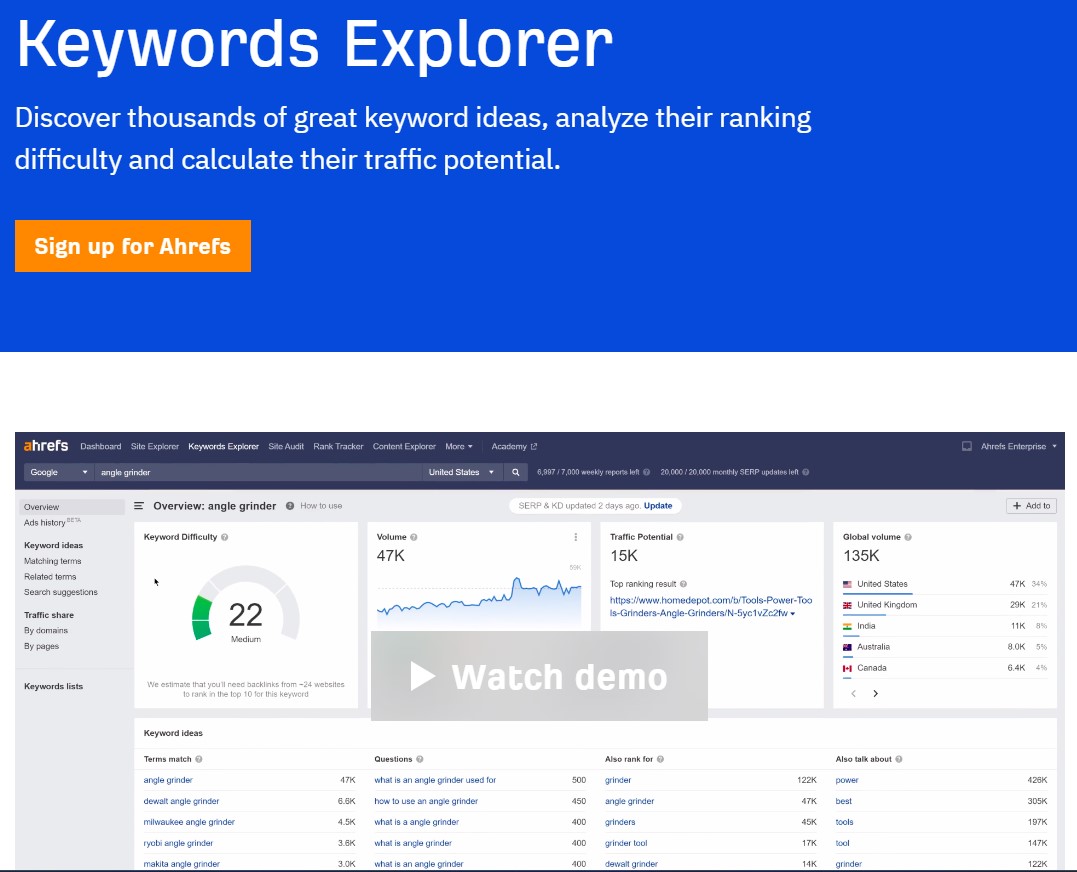Open dewalt angle grinder keyword link

[181, 801]
